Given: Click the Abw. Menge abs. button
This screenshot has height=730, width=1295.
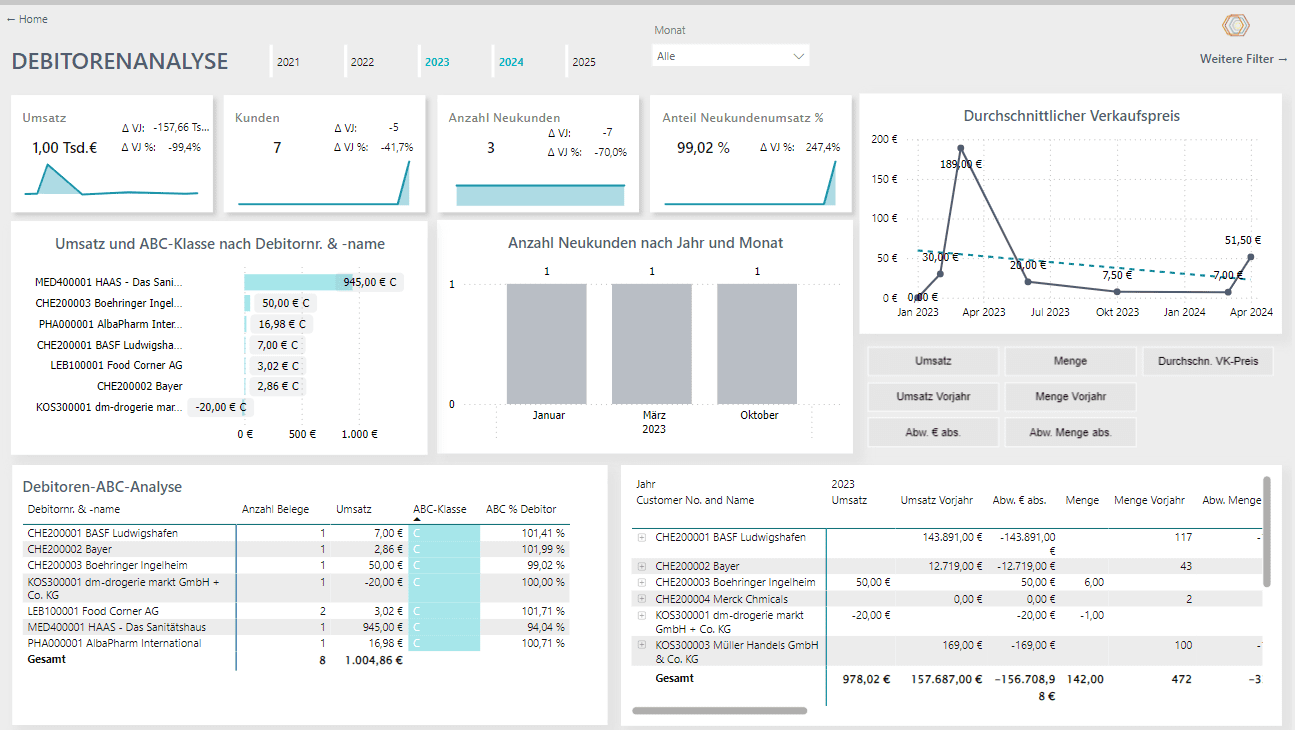Looking at the screenshot, I should click(1070, 432).
